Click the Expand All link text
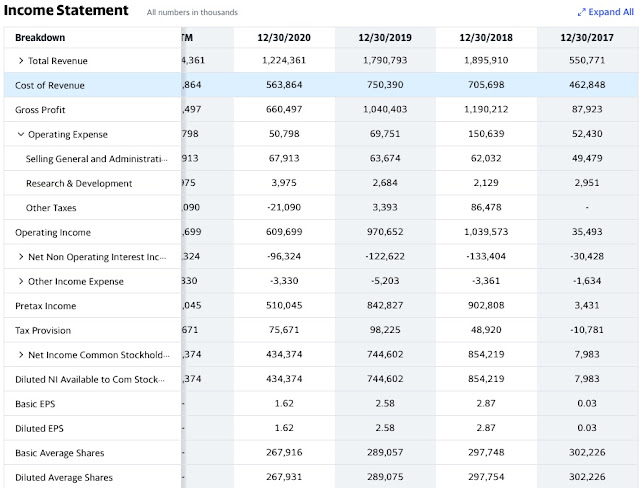The width and height of the screenshot is (640, 488). click(611, 12)
